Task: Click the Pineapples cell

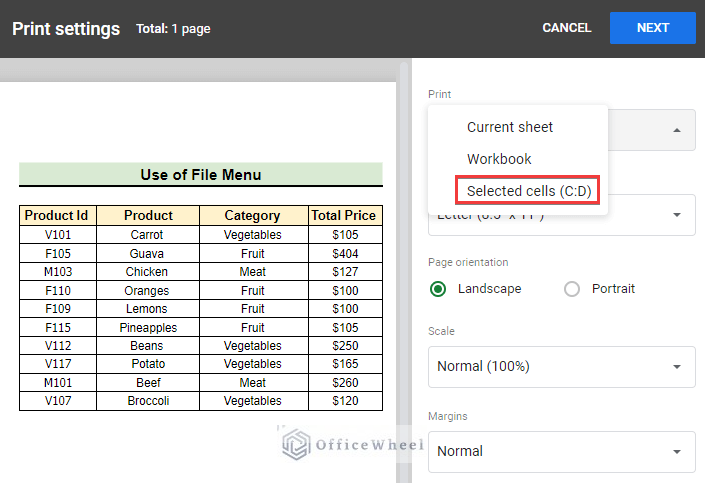Action: click(x=148, y=327)
